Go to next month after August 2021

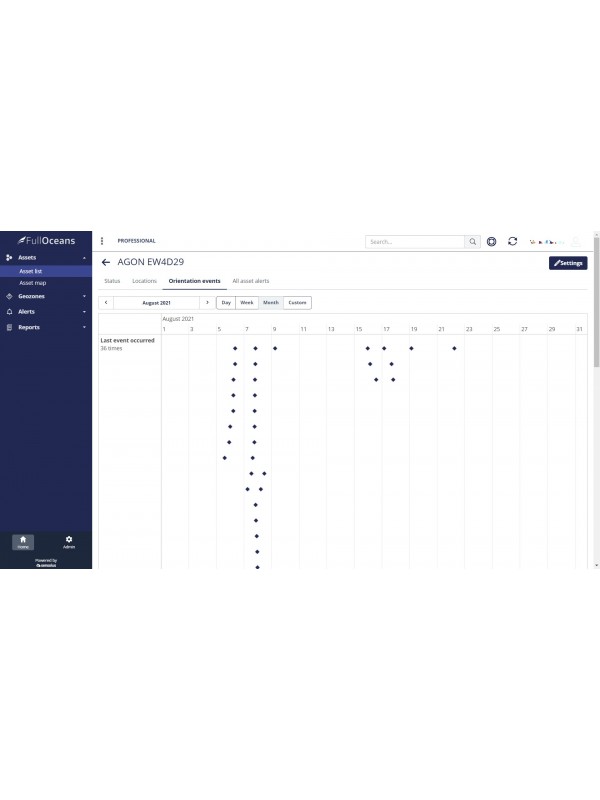tap(207, 302)
